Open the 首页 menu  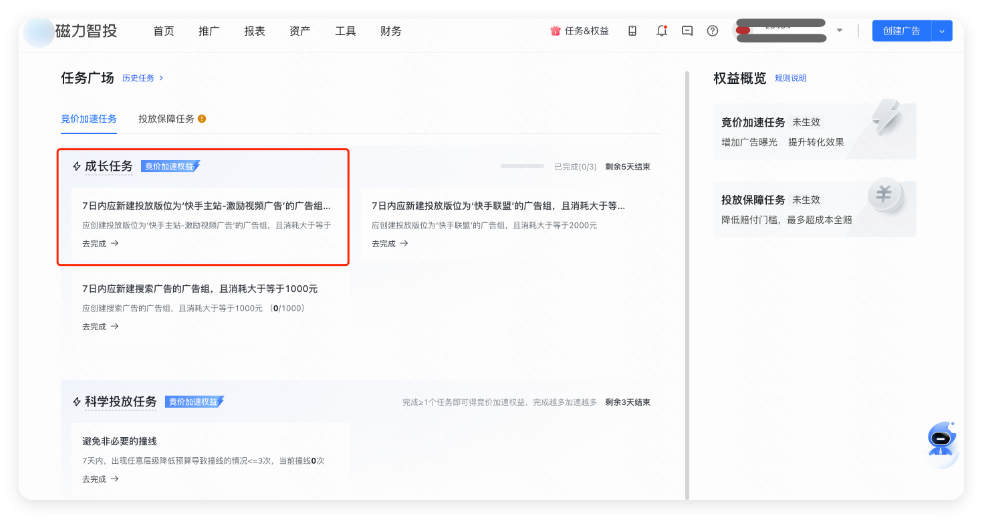(163, 31)
